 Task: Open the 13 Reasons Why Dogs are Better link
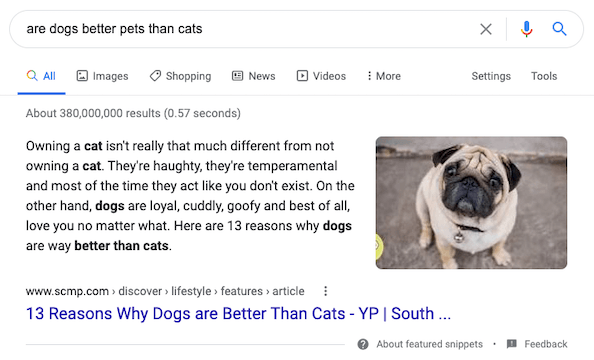[x=238, y=313]
